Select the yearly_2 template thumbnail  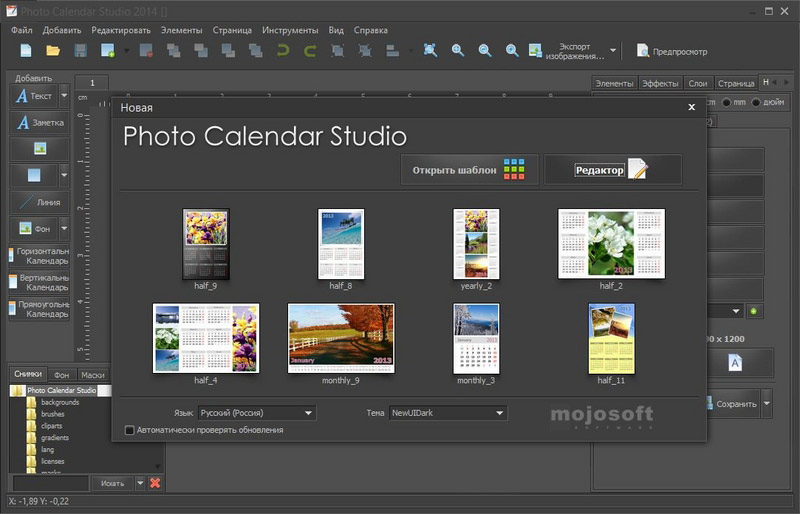coord(476,244)
